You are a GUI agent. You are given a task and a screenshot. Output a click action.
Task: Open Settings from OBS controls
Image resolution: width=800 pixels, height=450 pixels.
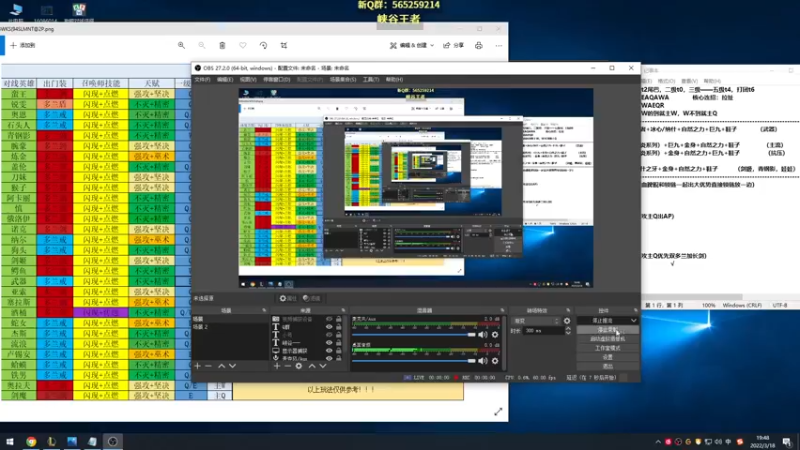[x=608, y=357]
